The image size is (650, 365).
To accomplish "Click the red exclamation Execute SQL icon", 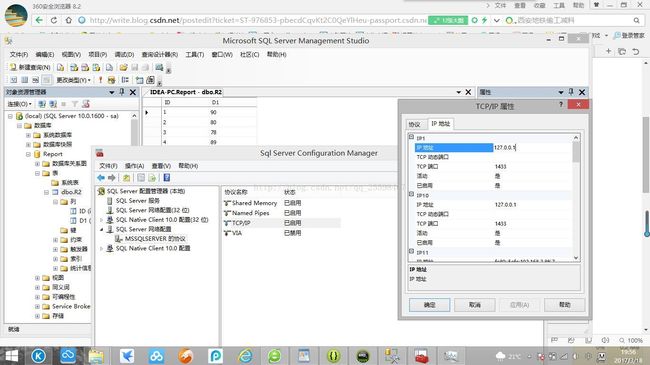I will (x=100, y=80).
